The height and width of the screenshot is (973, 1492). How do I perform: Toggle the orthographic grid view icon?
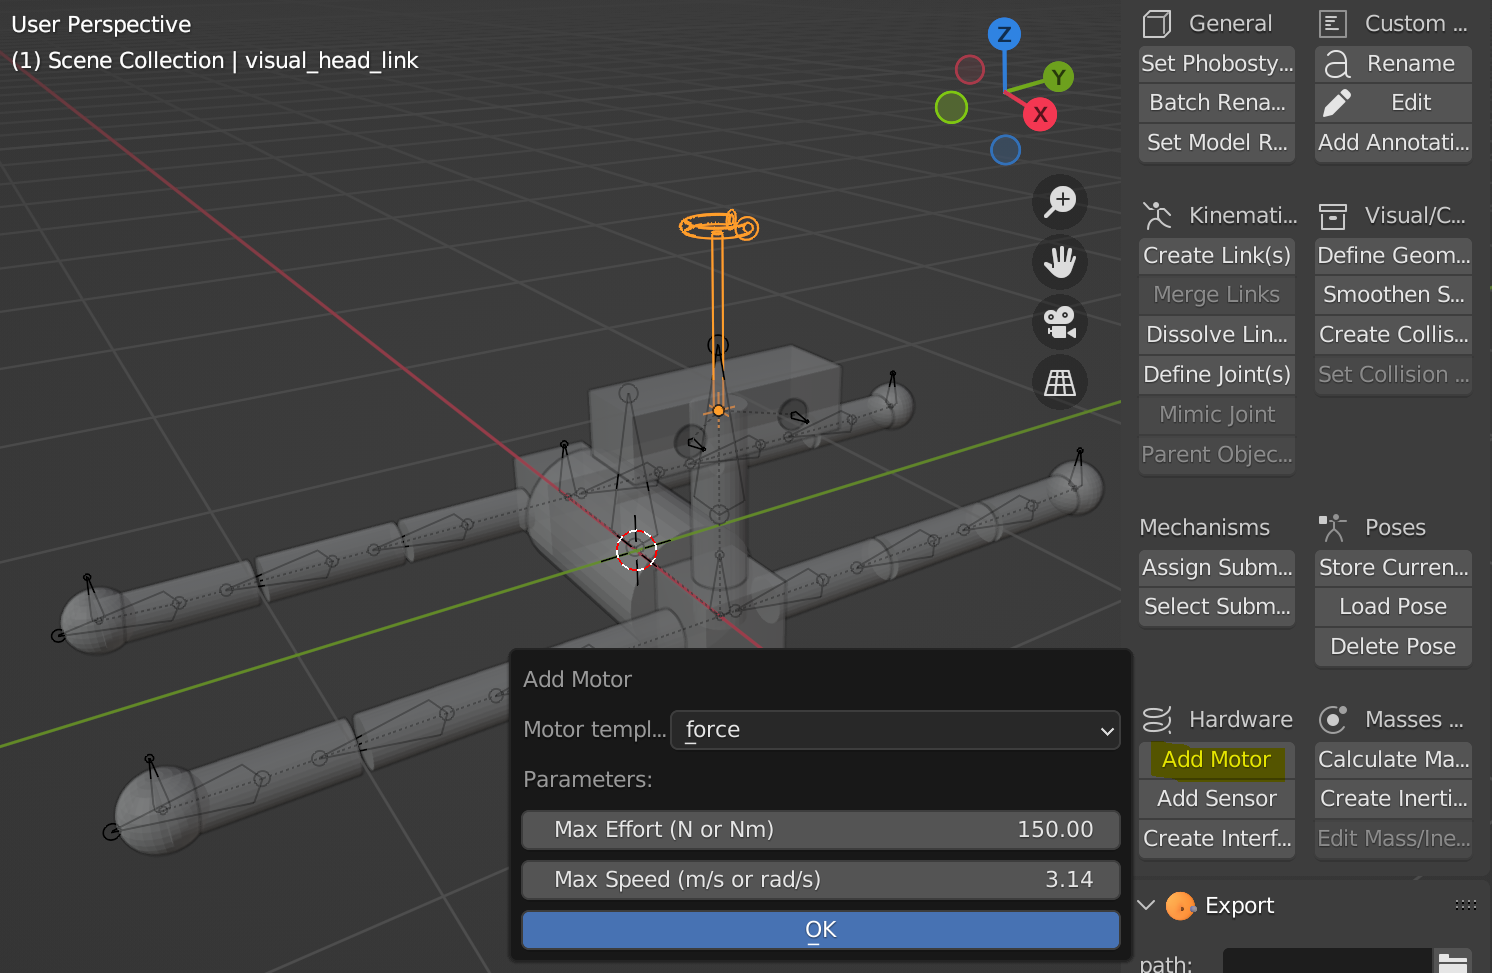1059,382
